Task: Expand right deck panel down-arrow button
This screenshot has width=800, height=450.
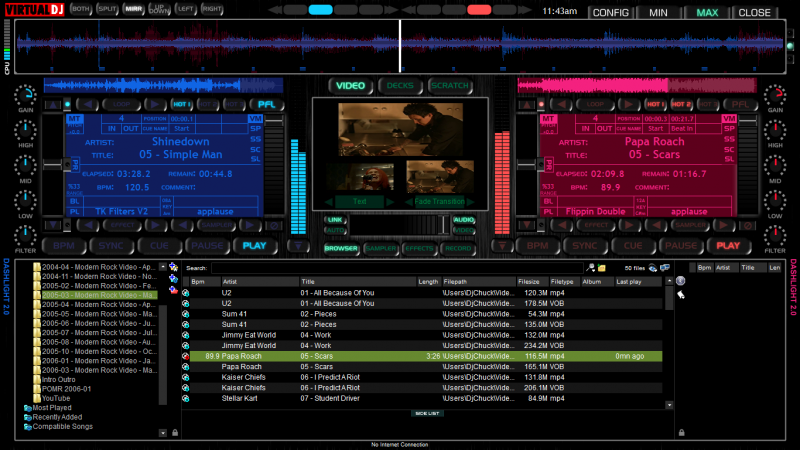Action: pos(502,246)
